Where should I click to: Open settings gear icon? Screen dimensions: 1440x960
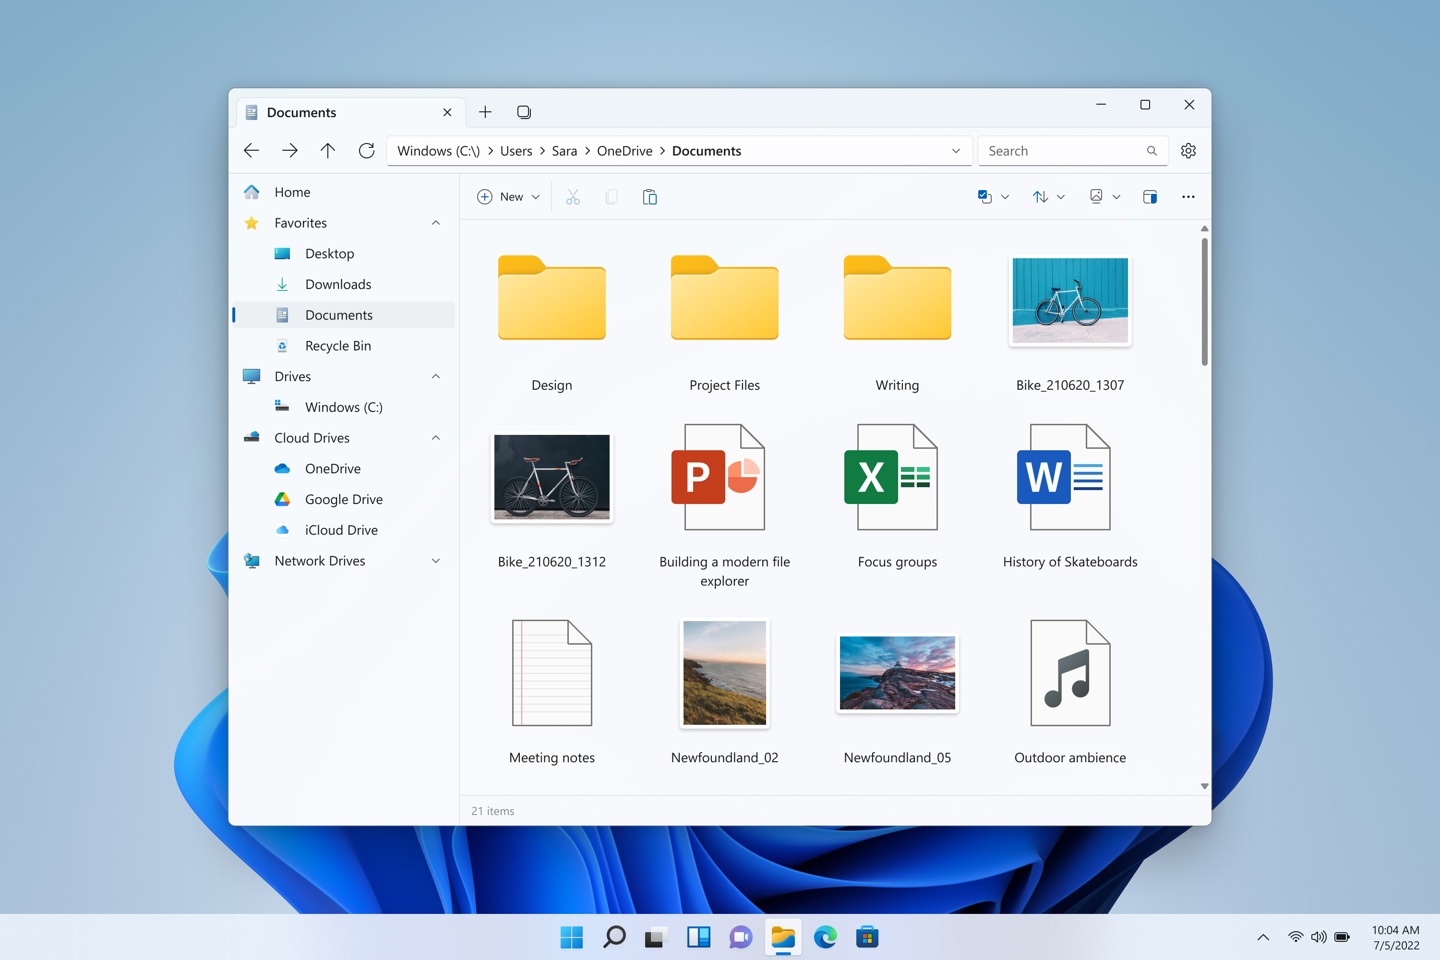click(x=1188, y=151)
